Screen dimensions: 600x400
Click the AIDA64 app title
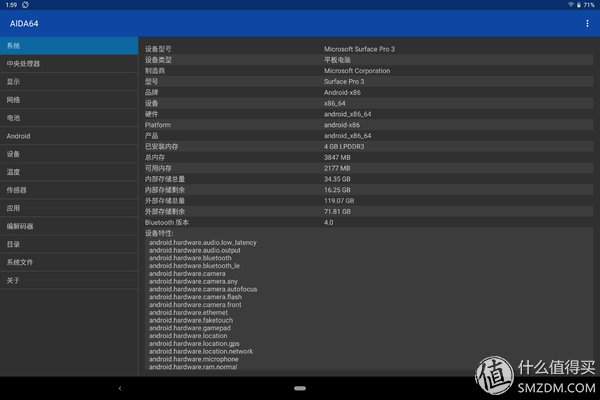24,23
